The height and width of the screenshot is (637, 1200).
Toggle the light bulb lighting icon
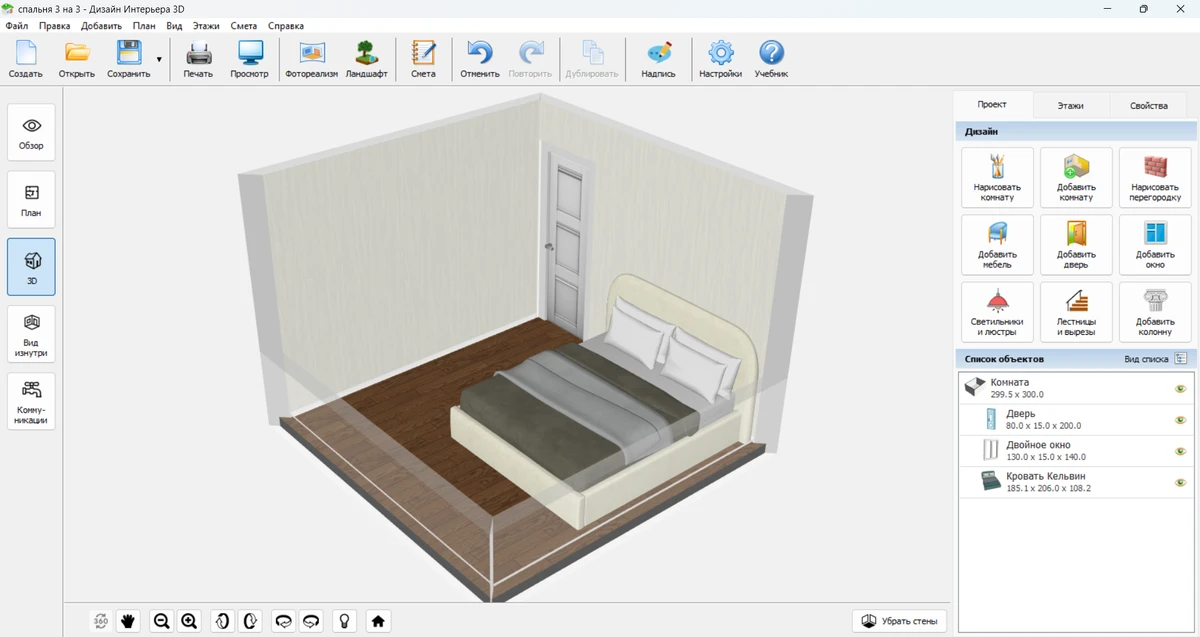click(x=345, y=621)
